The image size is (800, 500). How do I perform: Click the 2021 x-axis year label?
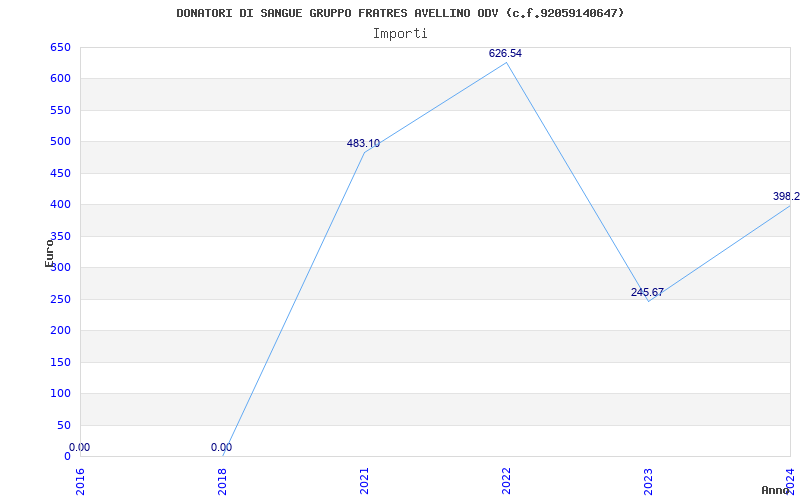[364, 482]
